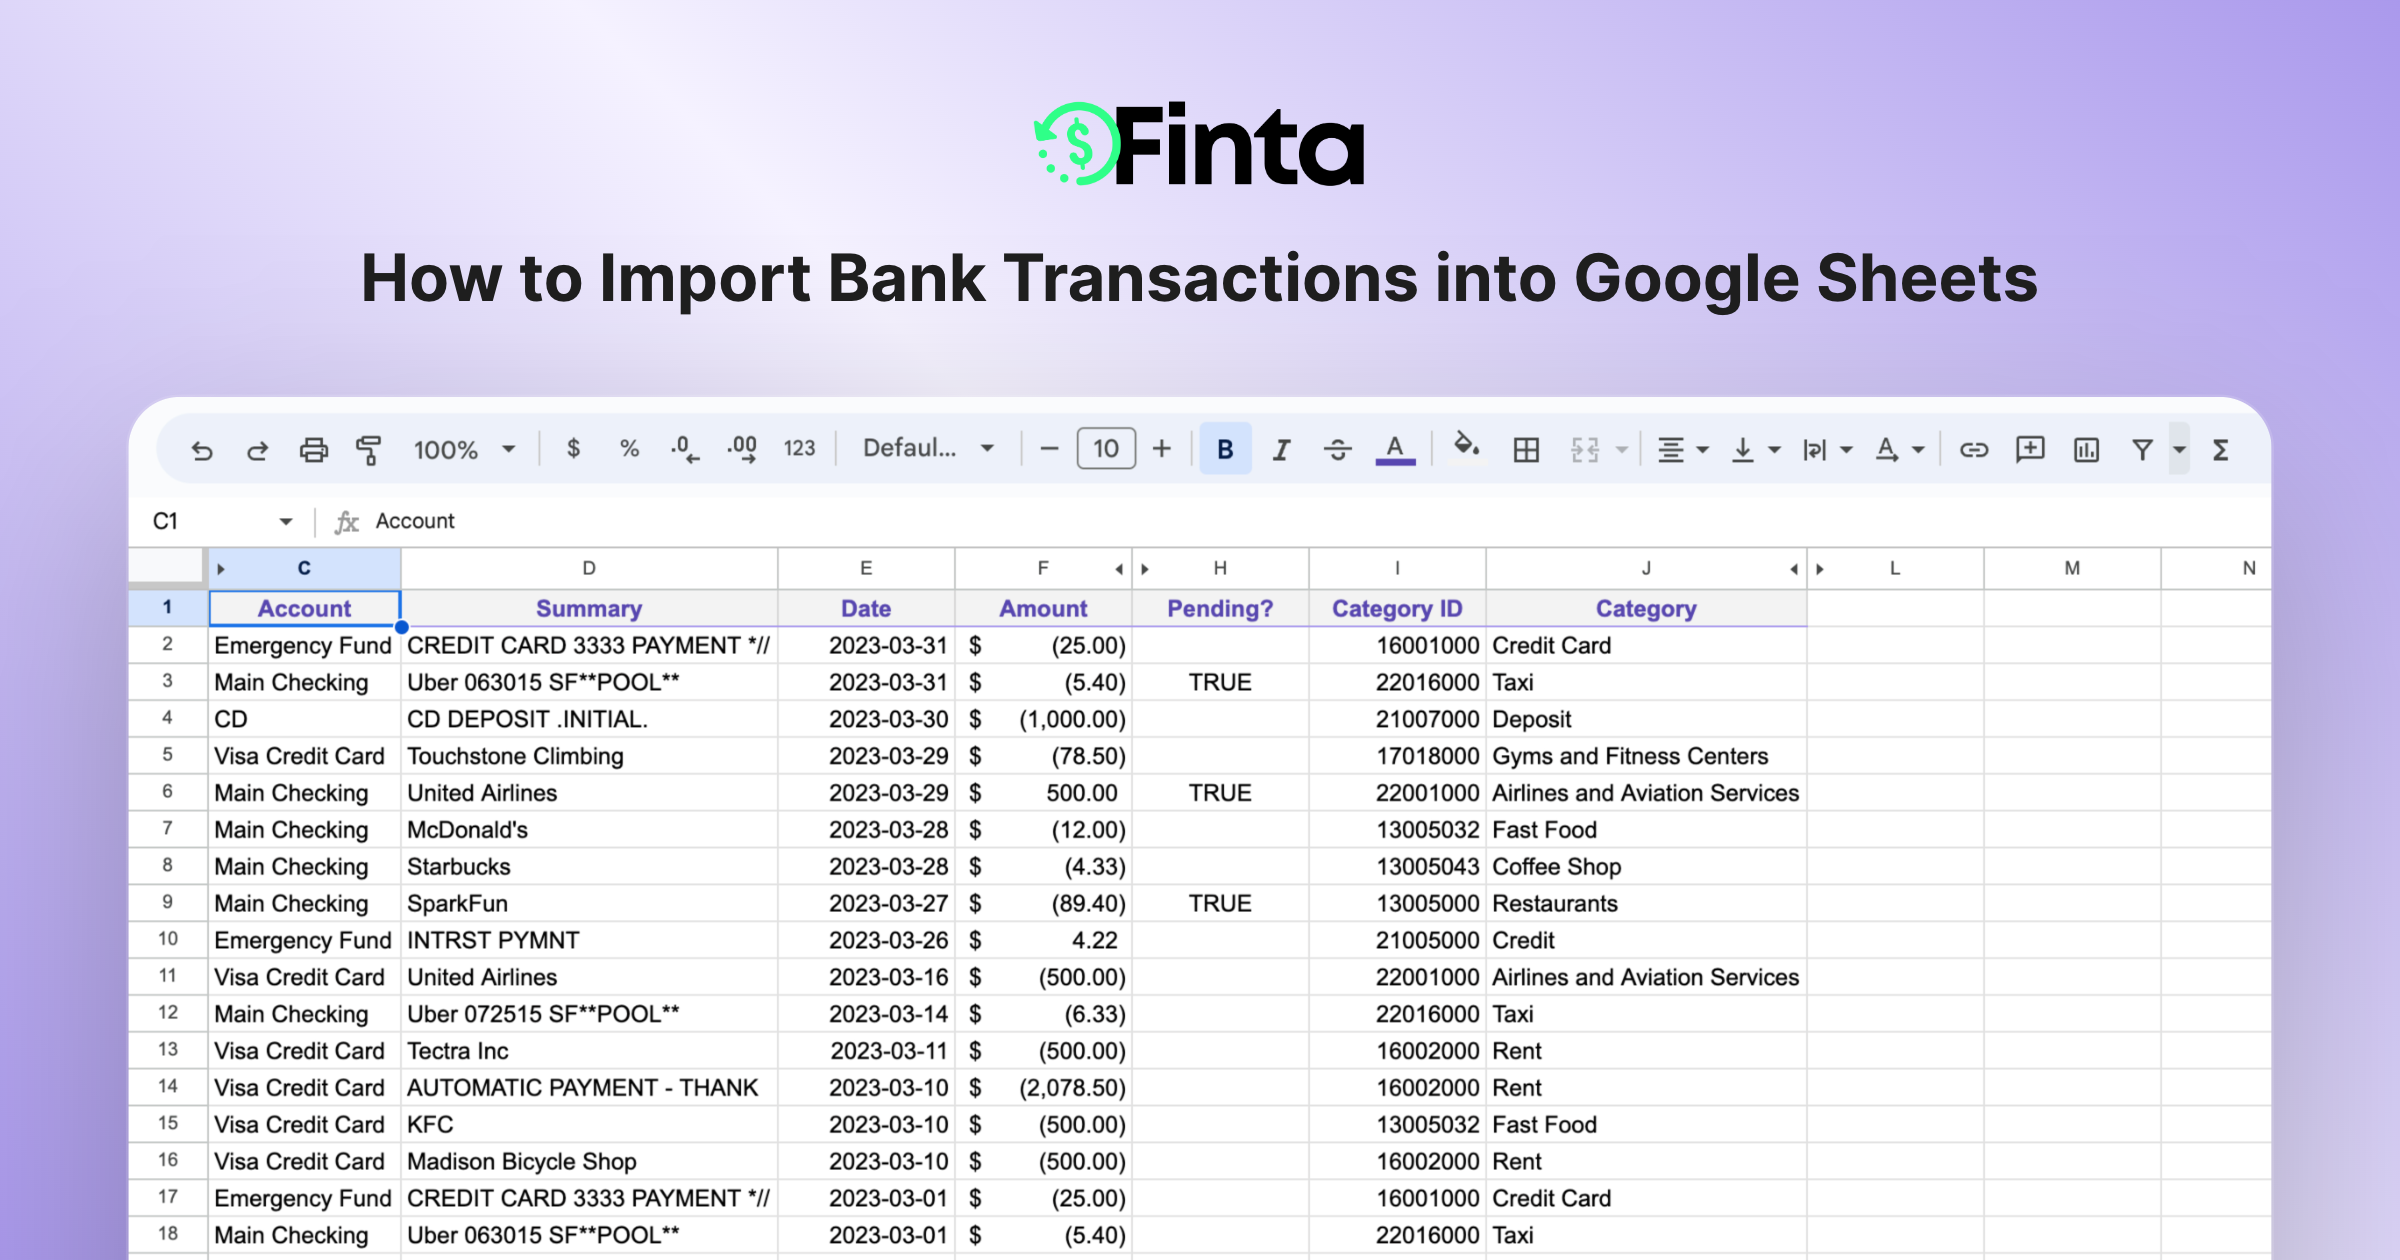Increase font size with plus button

click(x=1162, y=449)
